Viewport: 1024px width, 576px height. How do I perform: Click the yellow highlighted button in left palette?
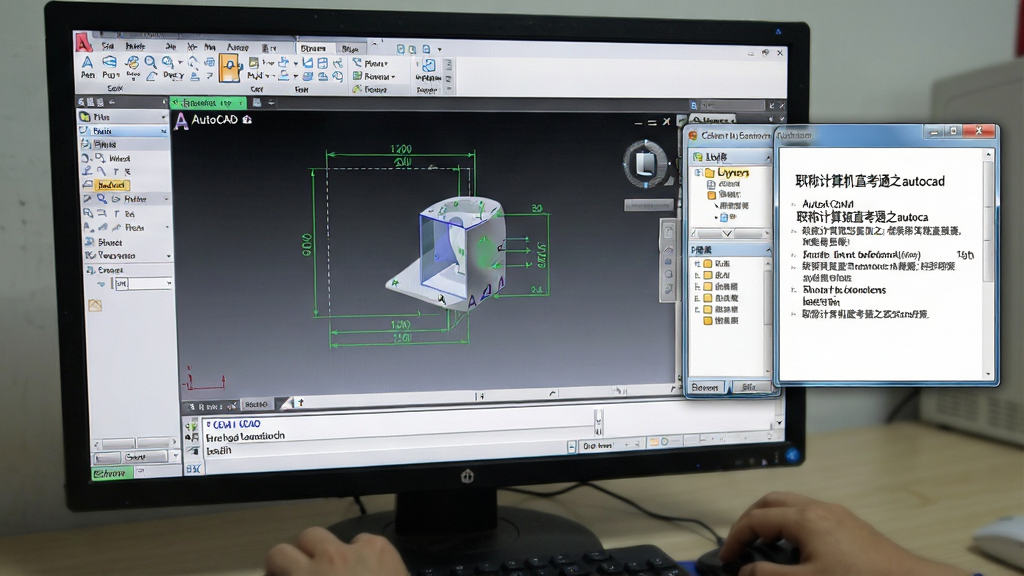[x=112, y=185]
